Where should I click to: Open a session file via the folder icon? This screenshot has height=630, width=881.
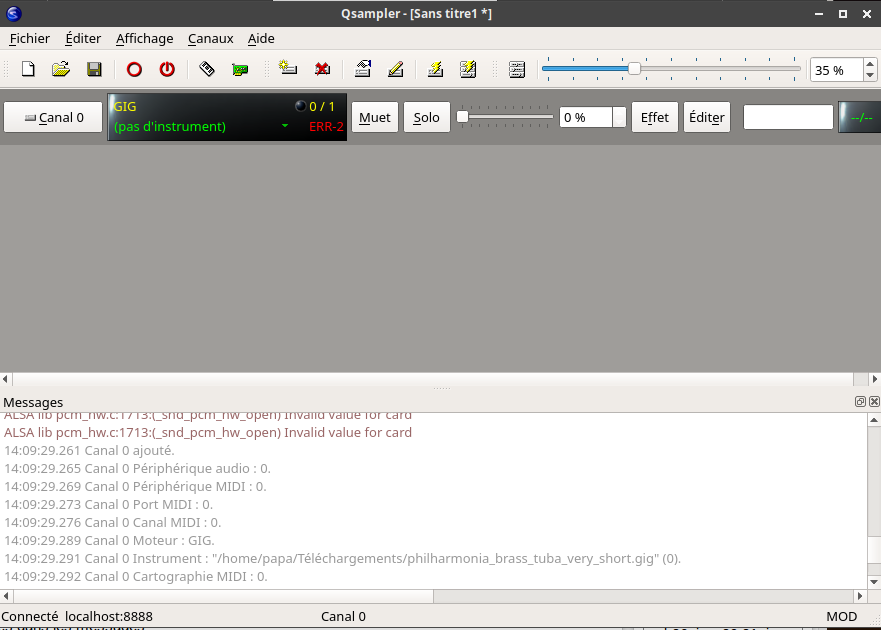[61, 69]
